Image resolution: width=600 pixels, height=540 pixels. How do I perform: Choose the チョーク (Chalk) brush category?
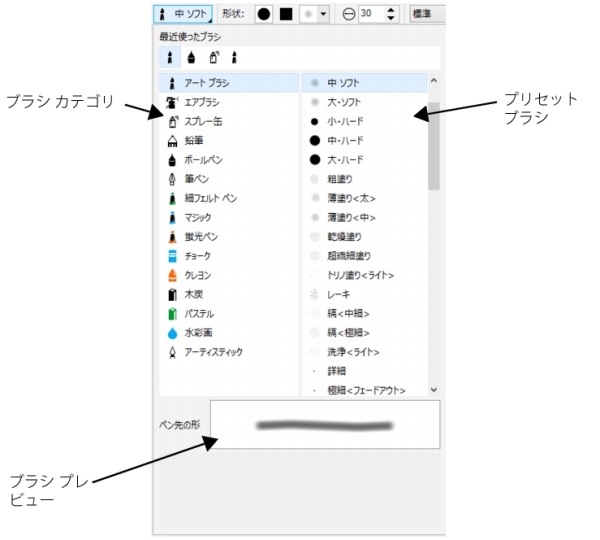pos(197,256)
